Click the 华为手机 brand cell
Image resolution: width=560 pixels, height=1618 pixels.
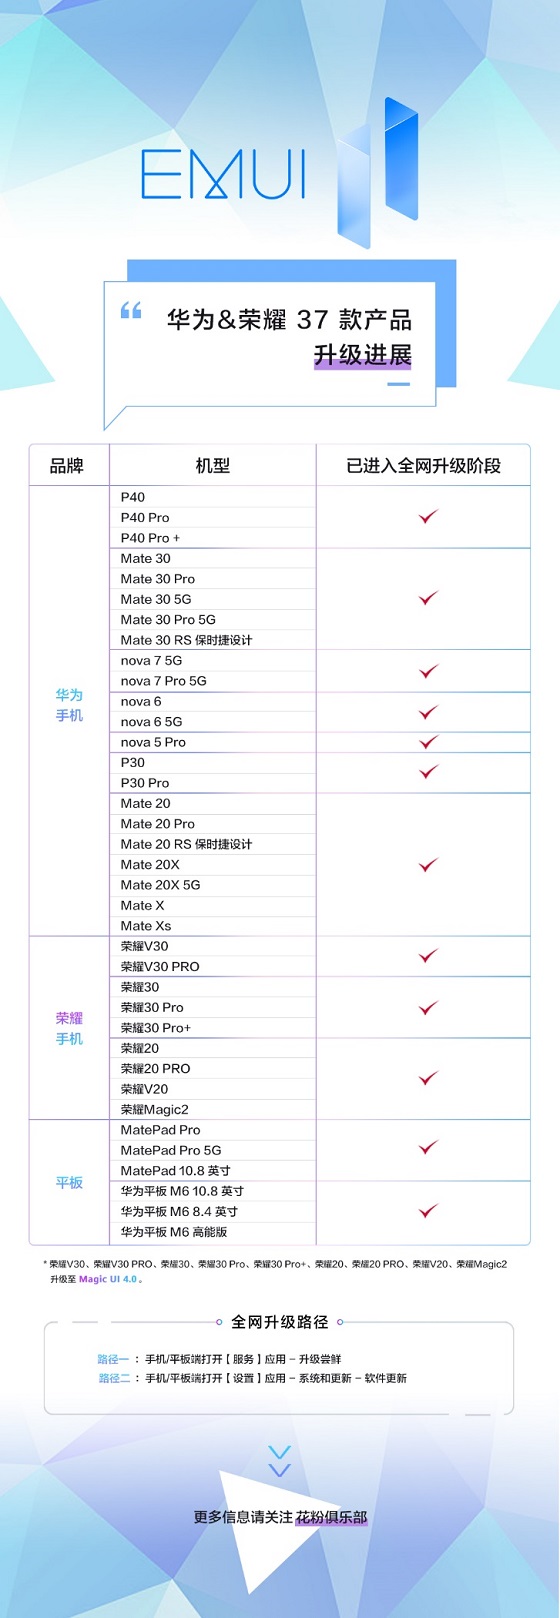pyautogui.click(x=69, y=705)
